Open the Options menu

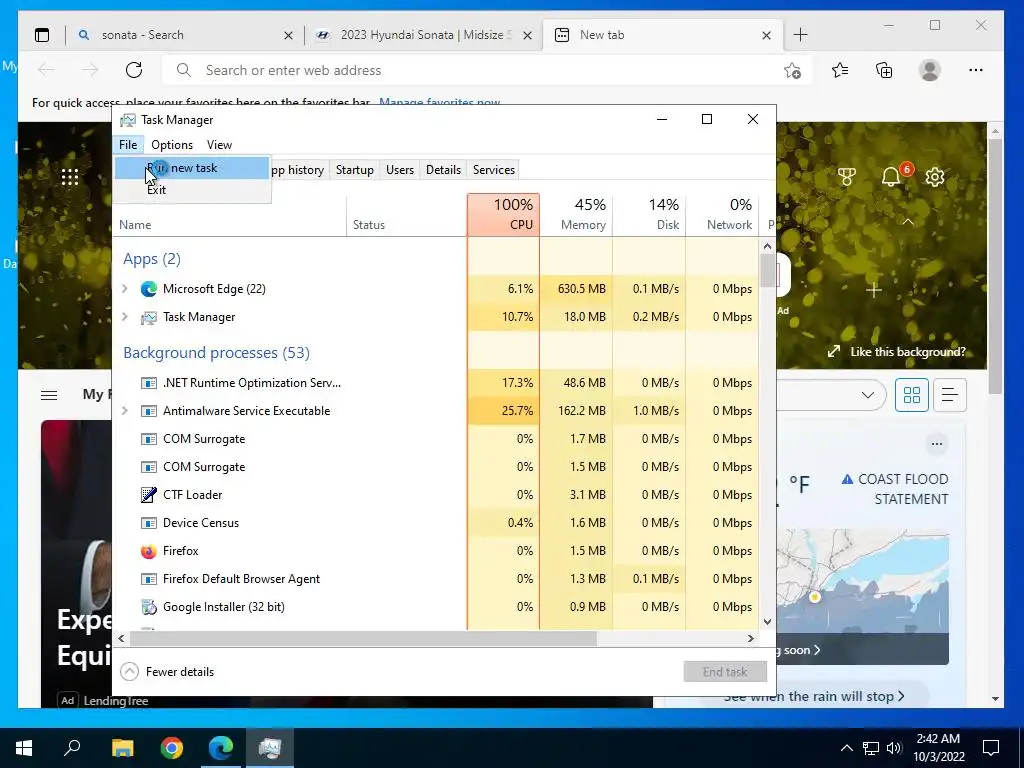172,145
